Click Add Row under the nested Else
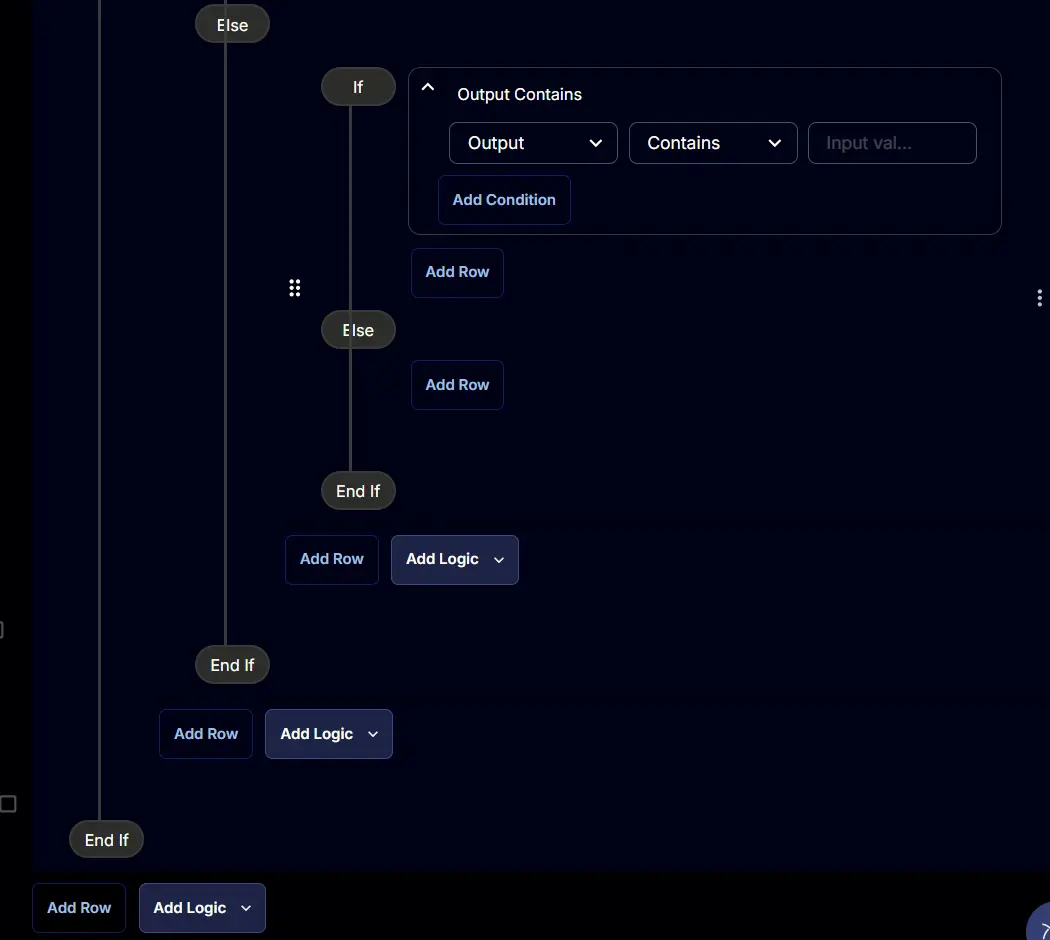This screenshot has width=1050, height=940. (x=457, y=385)
